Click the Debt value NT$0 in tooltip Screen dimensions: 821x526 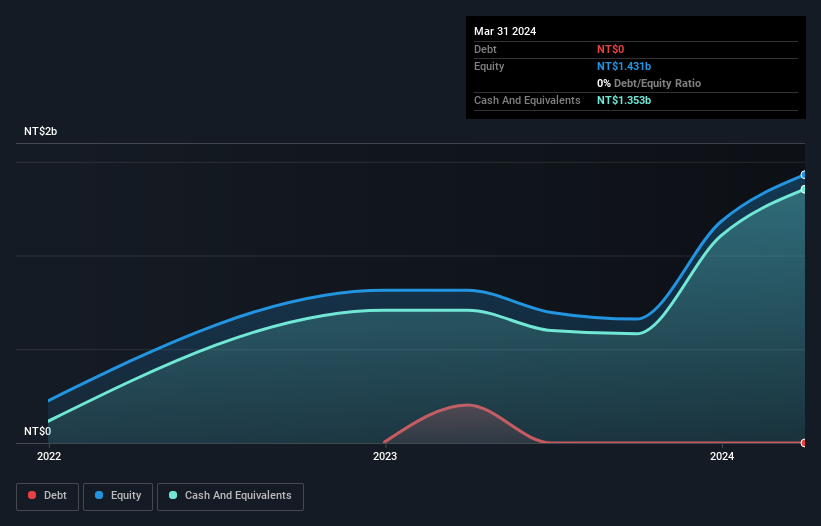pyautogui.click(x=611, y=49)
